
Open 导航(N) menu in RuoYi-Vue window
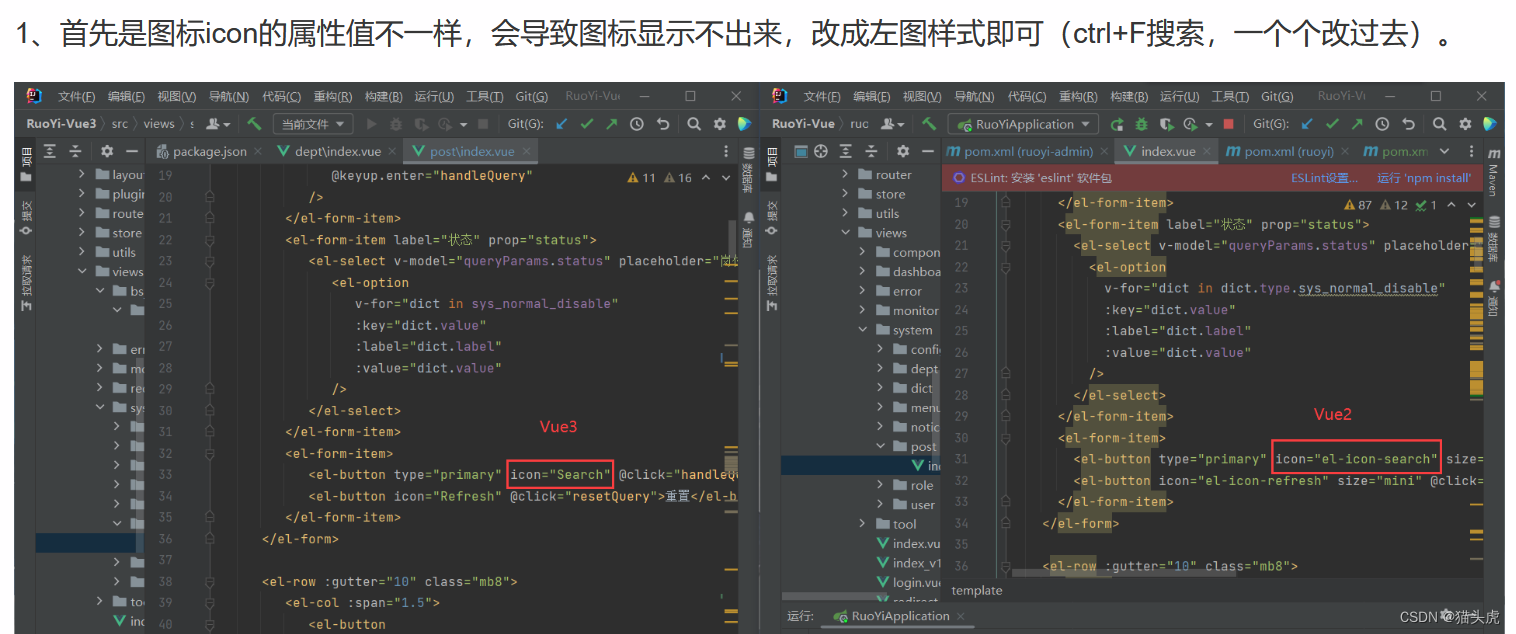click(x=974, y=97)
